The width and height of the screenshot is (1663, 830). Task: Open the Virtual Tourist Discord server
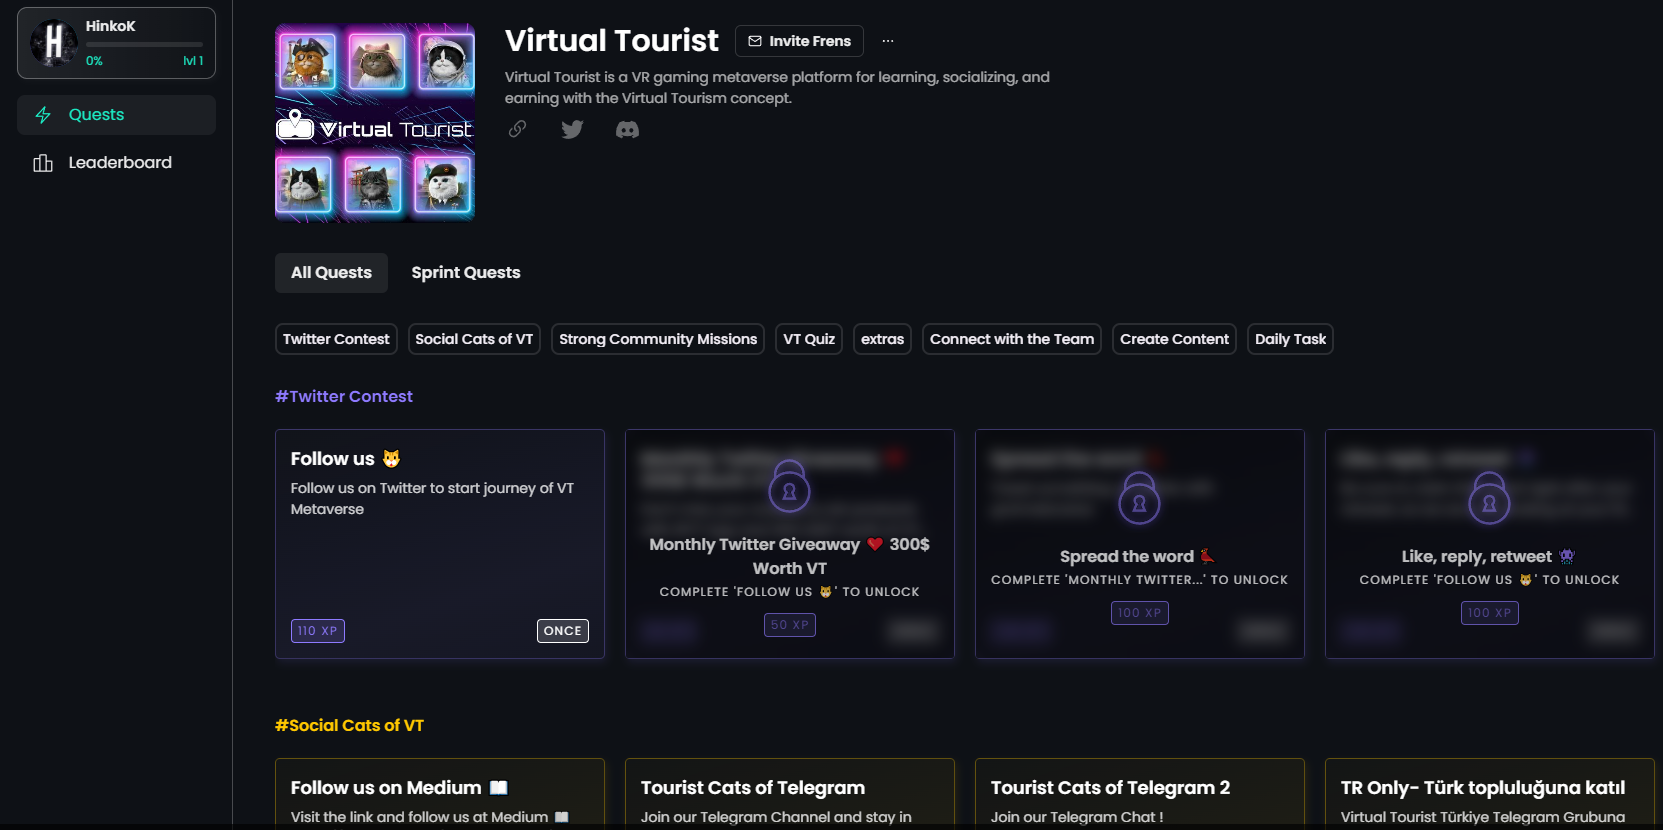(x=627, y=129)
